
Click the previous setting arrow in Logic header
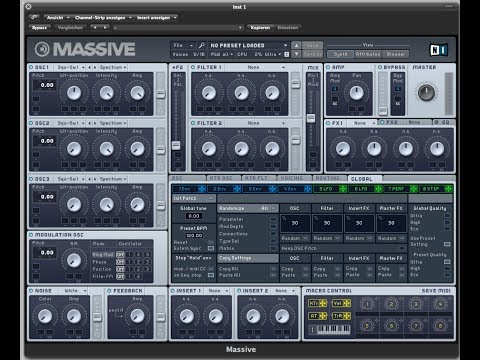(x=95, y=27)
